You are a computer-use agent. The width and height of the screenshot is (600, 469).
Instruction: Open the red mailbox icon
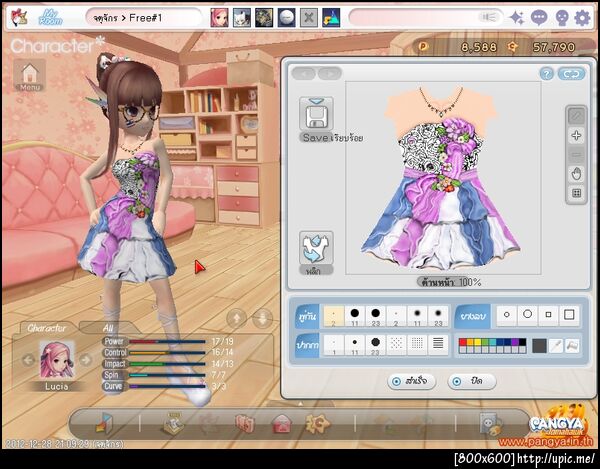[x=282, y=424]
